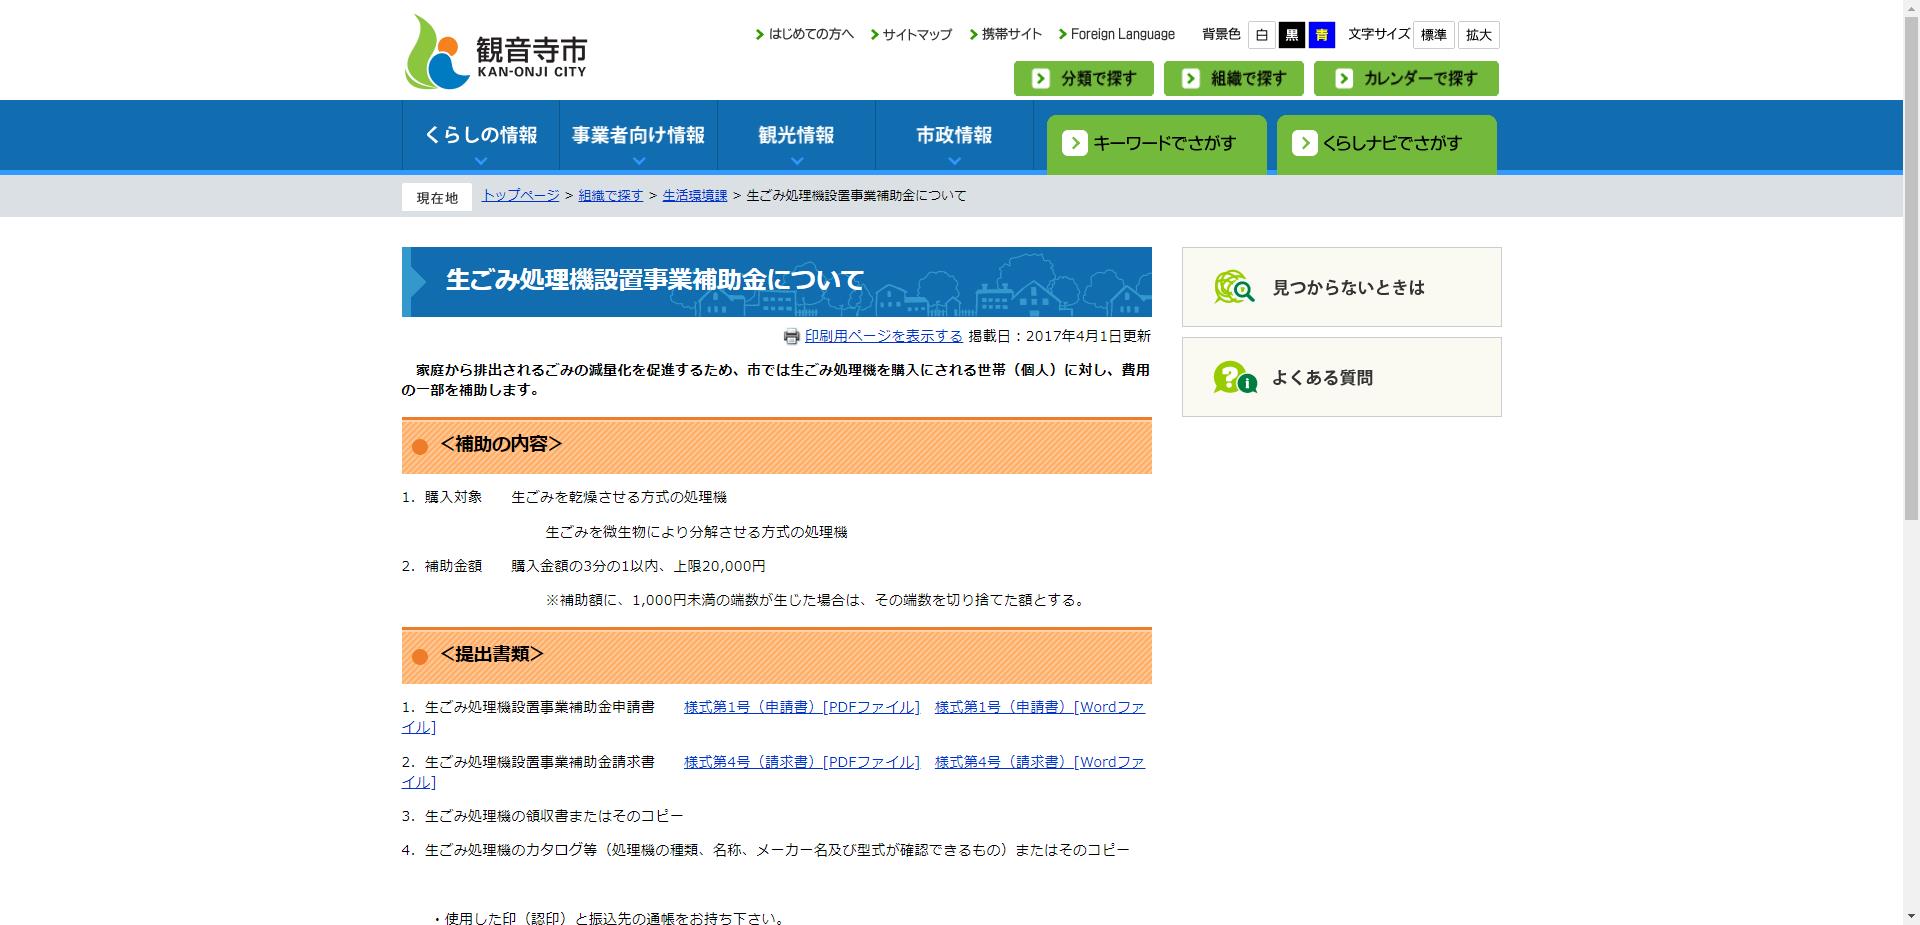
Task: Set background color to 黒
Action: coord(1291,34)
